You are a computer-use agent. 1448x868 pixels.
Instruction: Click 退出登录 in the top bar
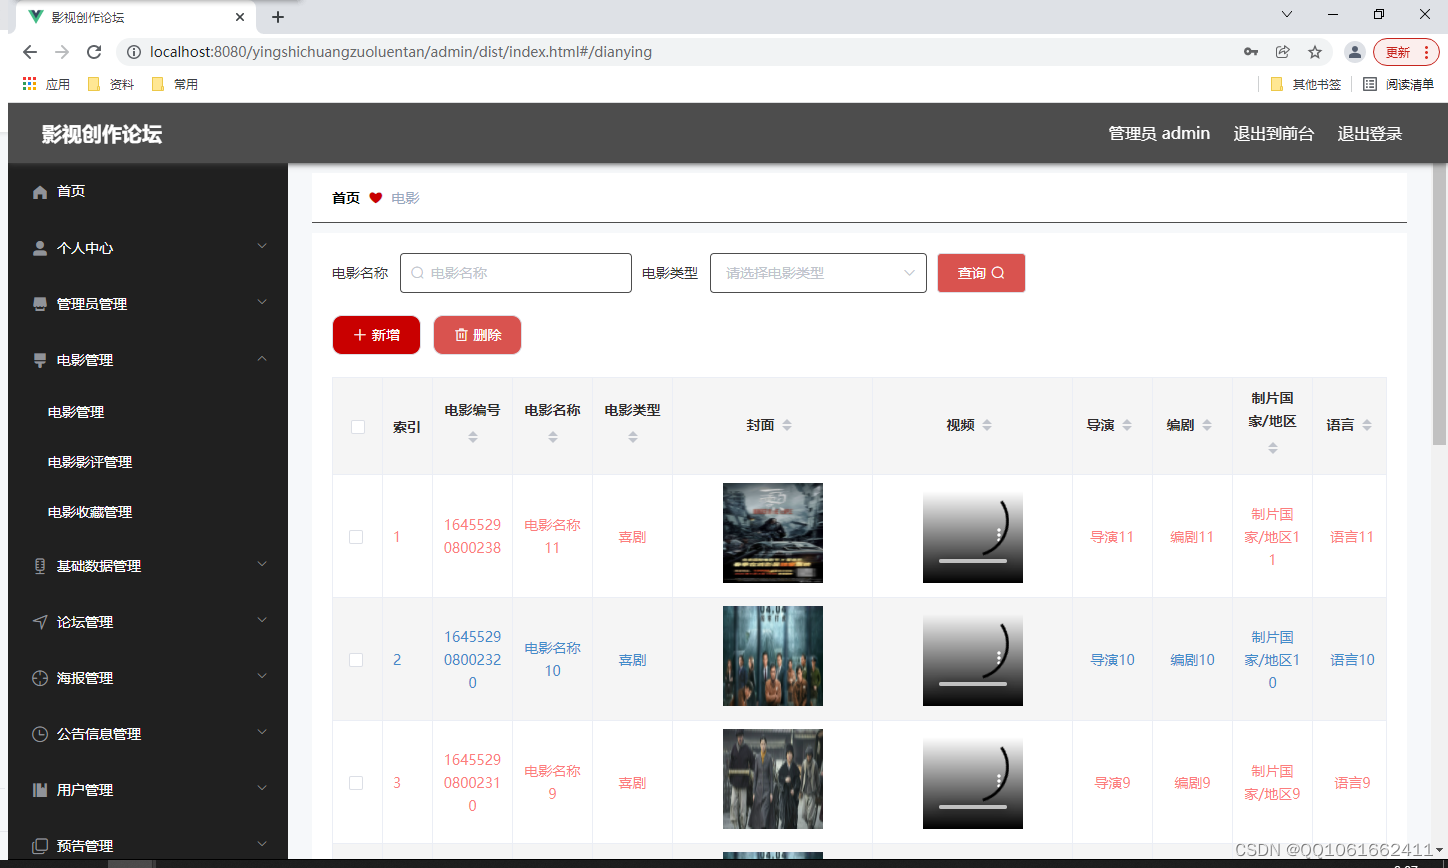pos(1369,132)
